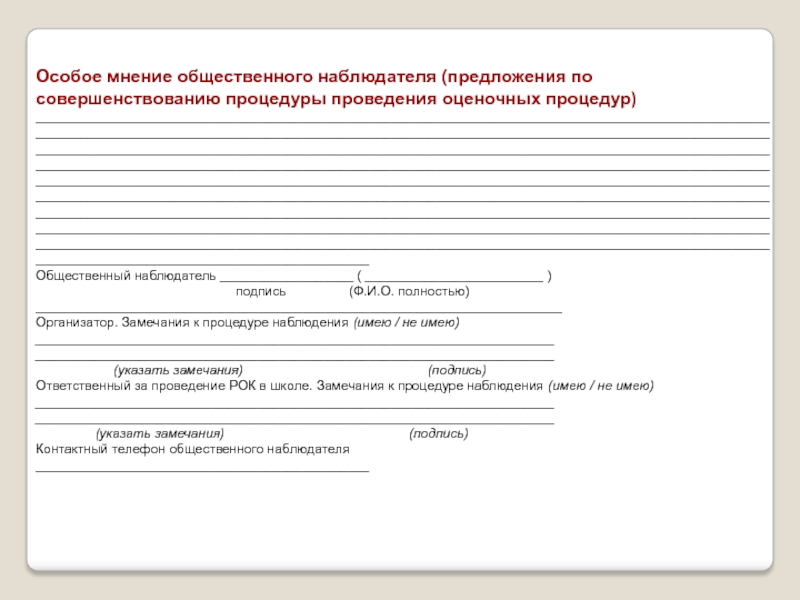Click the caption '(Ф.И.О. полностью)'
This screenshot has width=800, height=600.
click(x=409, y=291)
